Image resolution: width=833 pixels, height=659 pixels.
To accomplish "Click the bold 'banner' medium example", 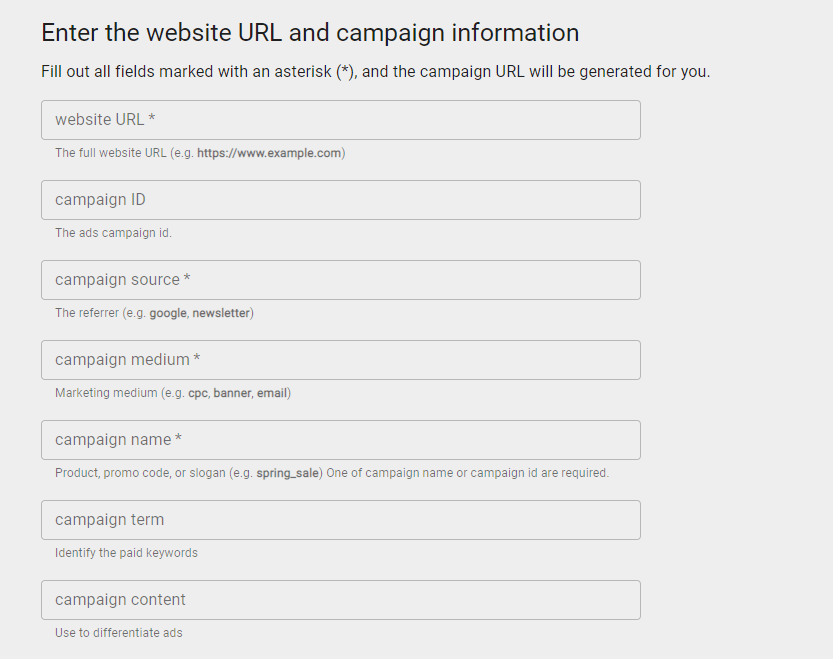I will click(231, 393).
